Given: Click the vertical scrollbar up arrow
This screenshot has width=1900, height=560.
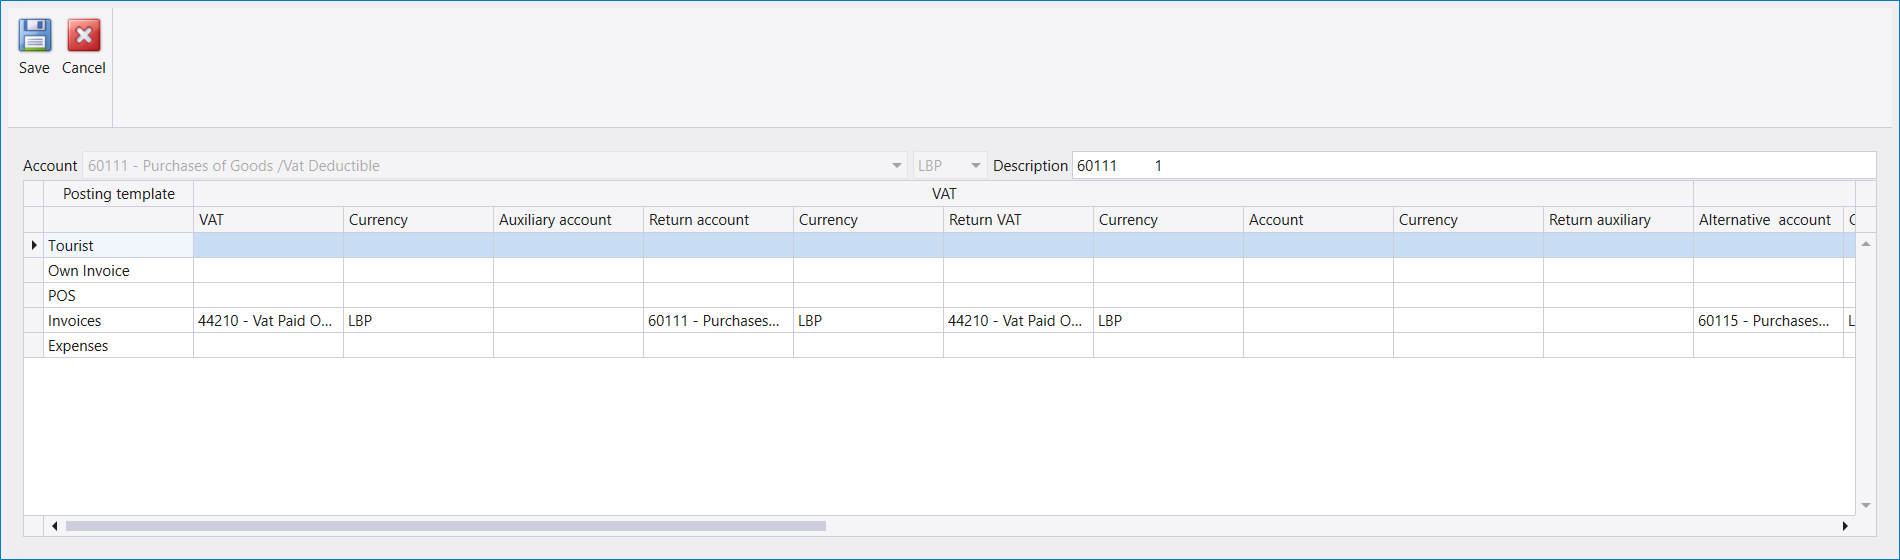Looking at the screenshot, I should point(1866,244).
